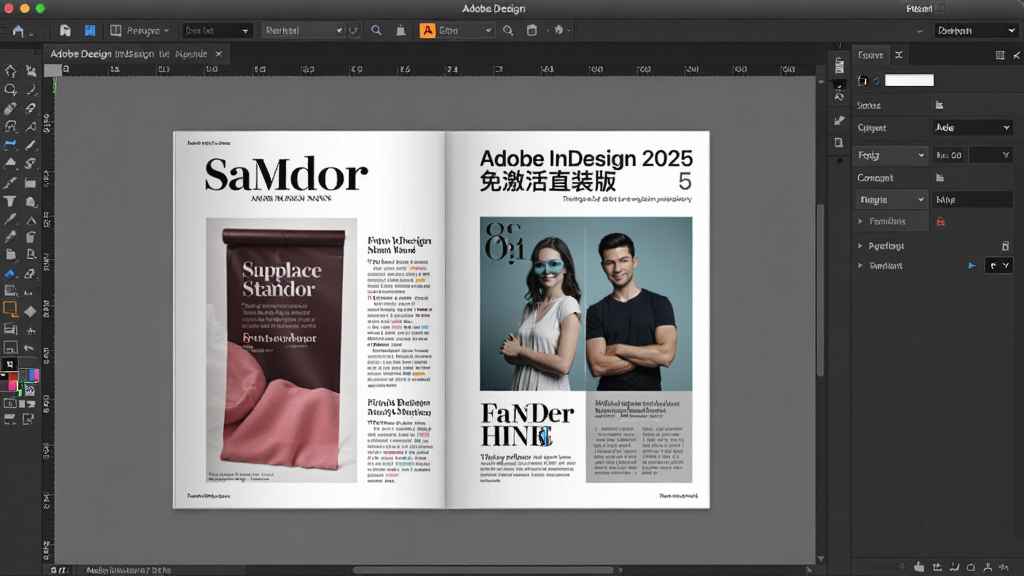Screen dimensions: 1024x576
Task: Click the pink-red color swatch in toolbox
Action: click(12, 385)
